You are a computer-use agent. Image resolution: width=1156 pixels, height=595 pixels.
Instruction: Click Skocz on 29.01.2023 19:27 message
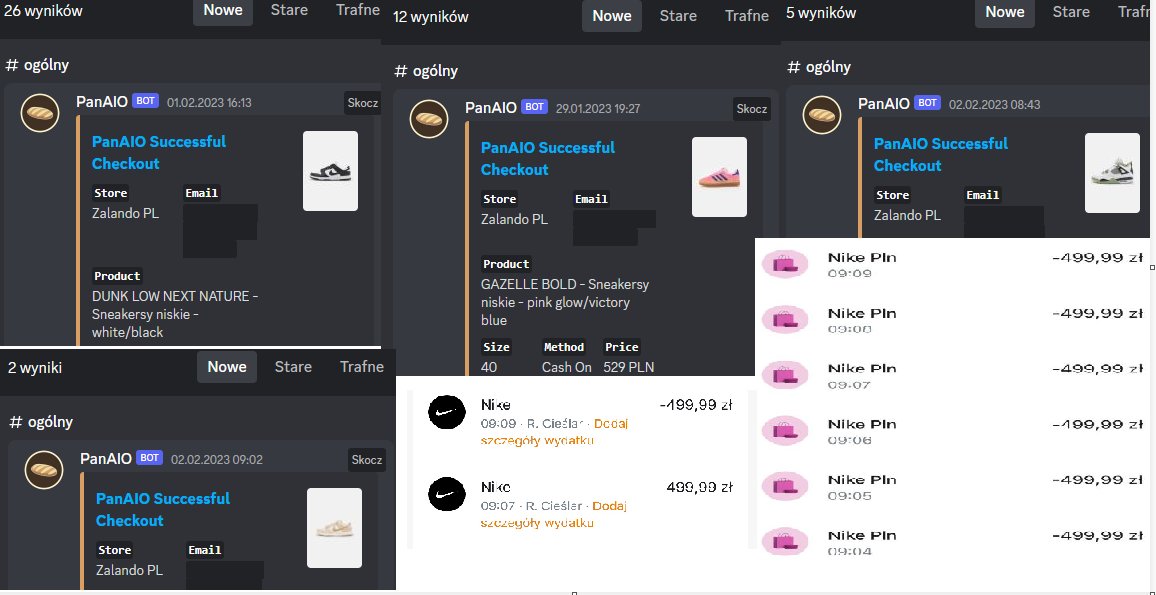click(752, 109)
